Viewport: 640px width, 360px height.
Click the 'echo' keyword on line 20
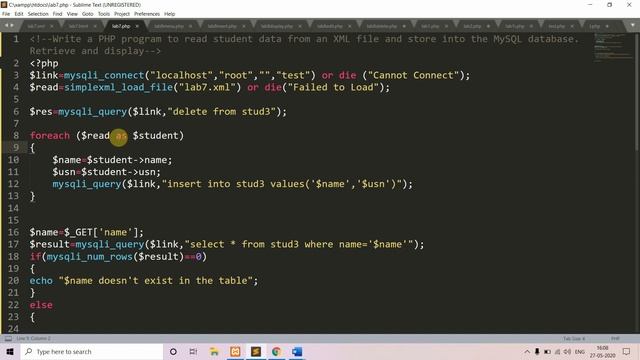pos(41,281)
